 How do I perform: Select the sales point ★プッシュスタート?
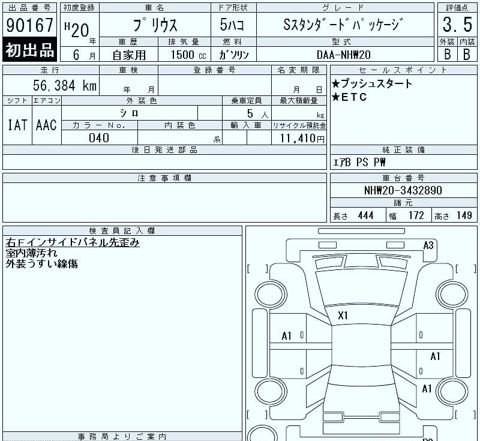coord(372,84)
